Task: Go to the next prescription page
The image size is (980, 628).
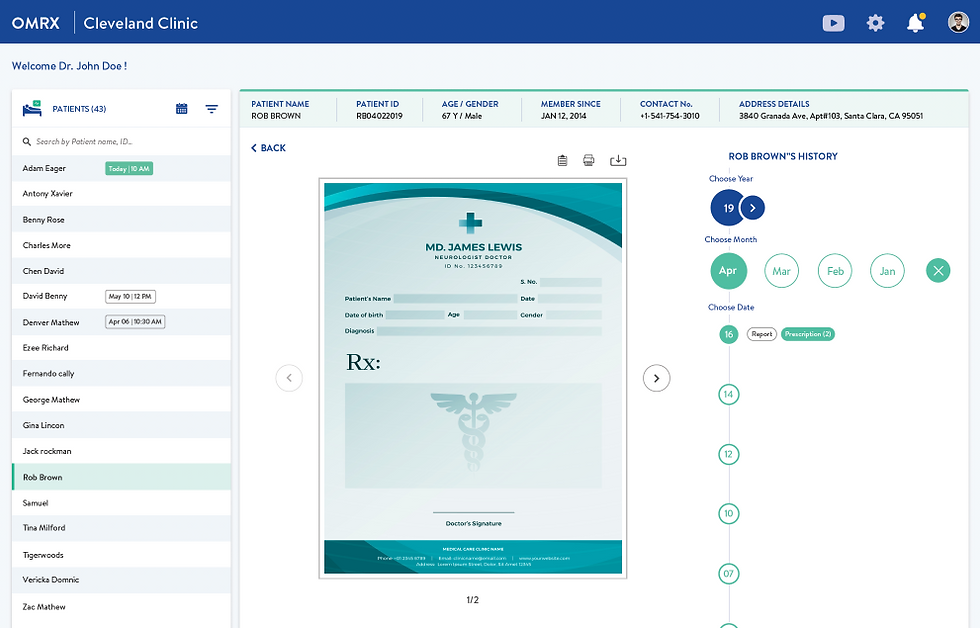Action: coord(656,378)
